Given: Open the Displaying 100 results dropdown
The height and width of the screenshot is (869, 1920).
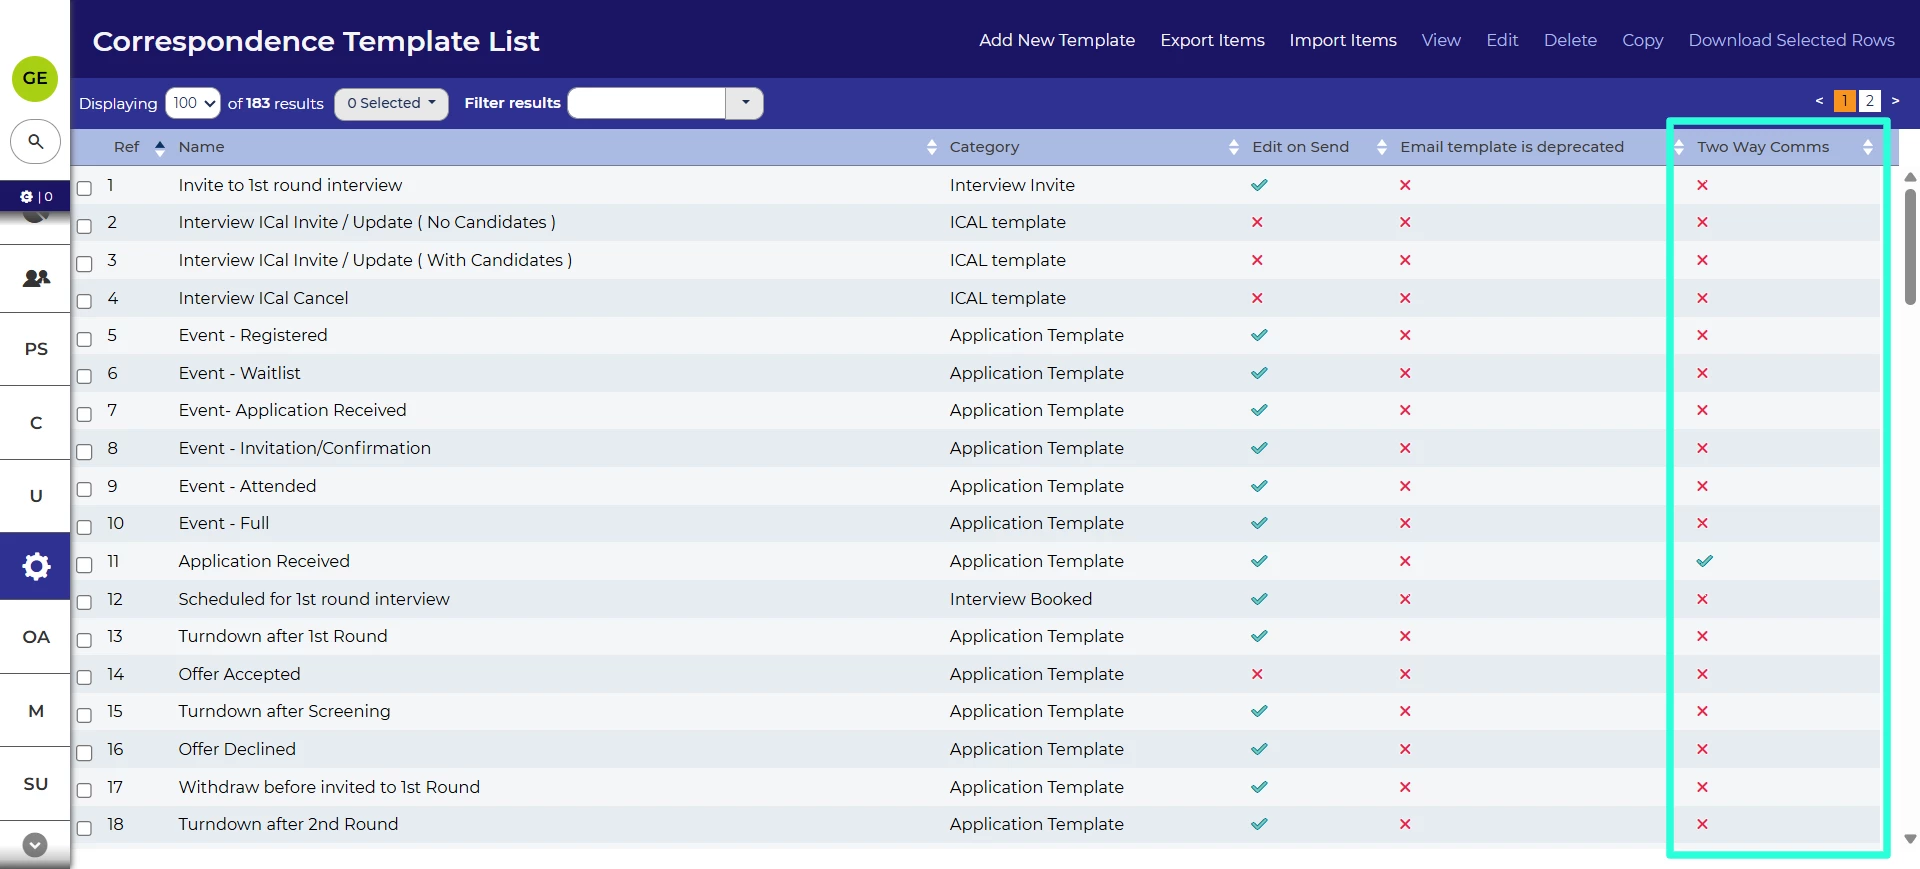Looking at the screenshot, I should 193,103.
